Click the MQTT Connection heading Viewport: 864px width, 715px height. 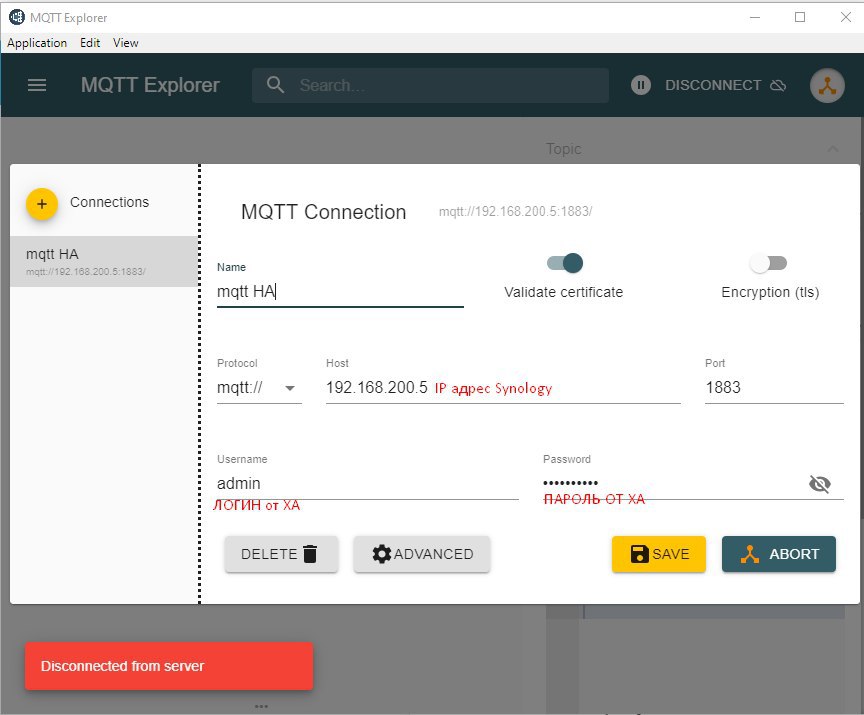(323, 212)
